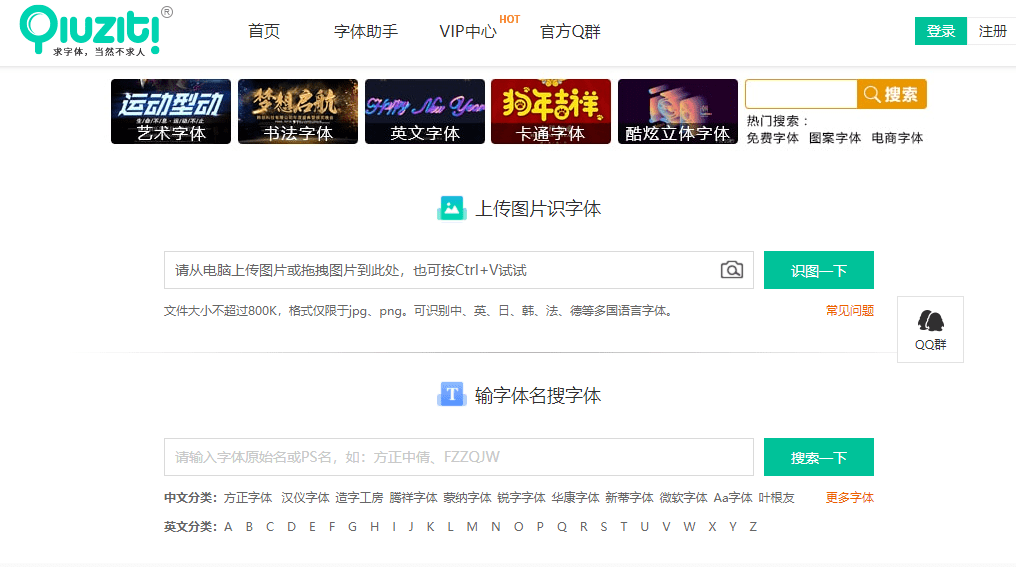The image size is (1016, 567).
Task: Select 锐字字体 category
Action: [x=522, y=498]
